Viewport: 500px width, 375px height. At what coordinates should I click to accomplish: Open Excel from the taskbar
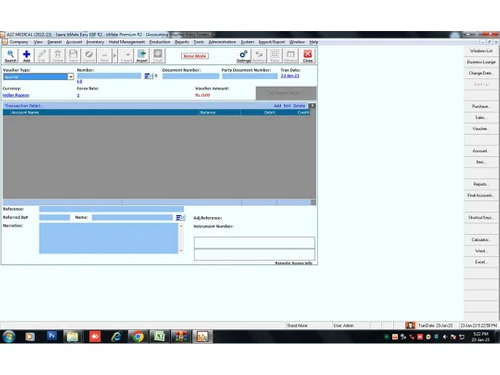click(159, 337)
